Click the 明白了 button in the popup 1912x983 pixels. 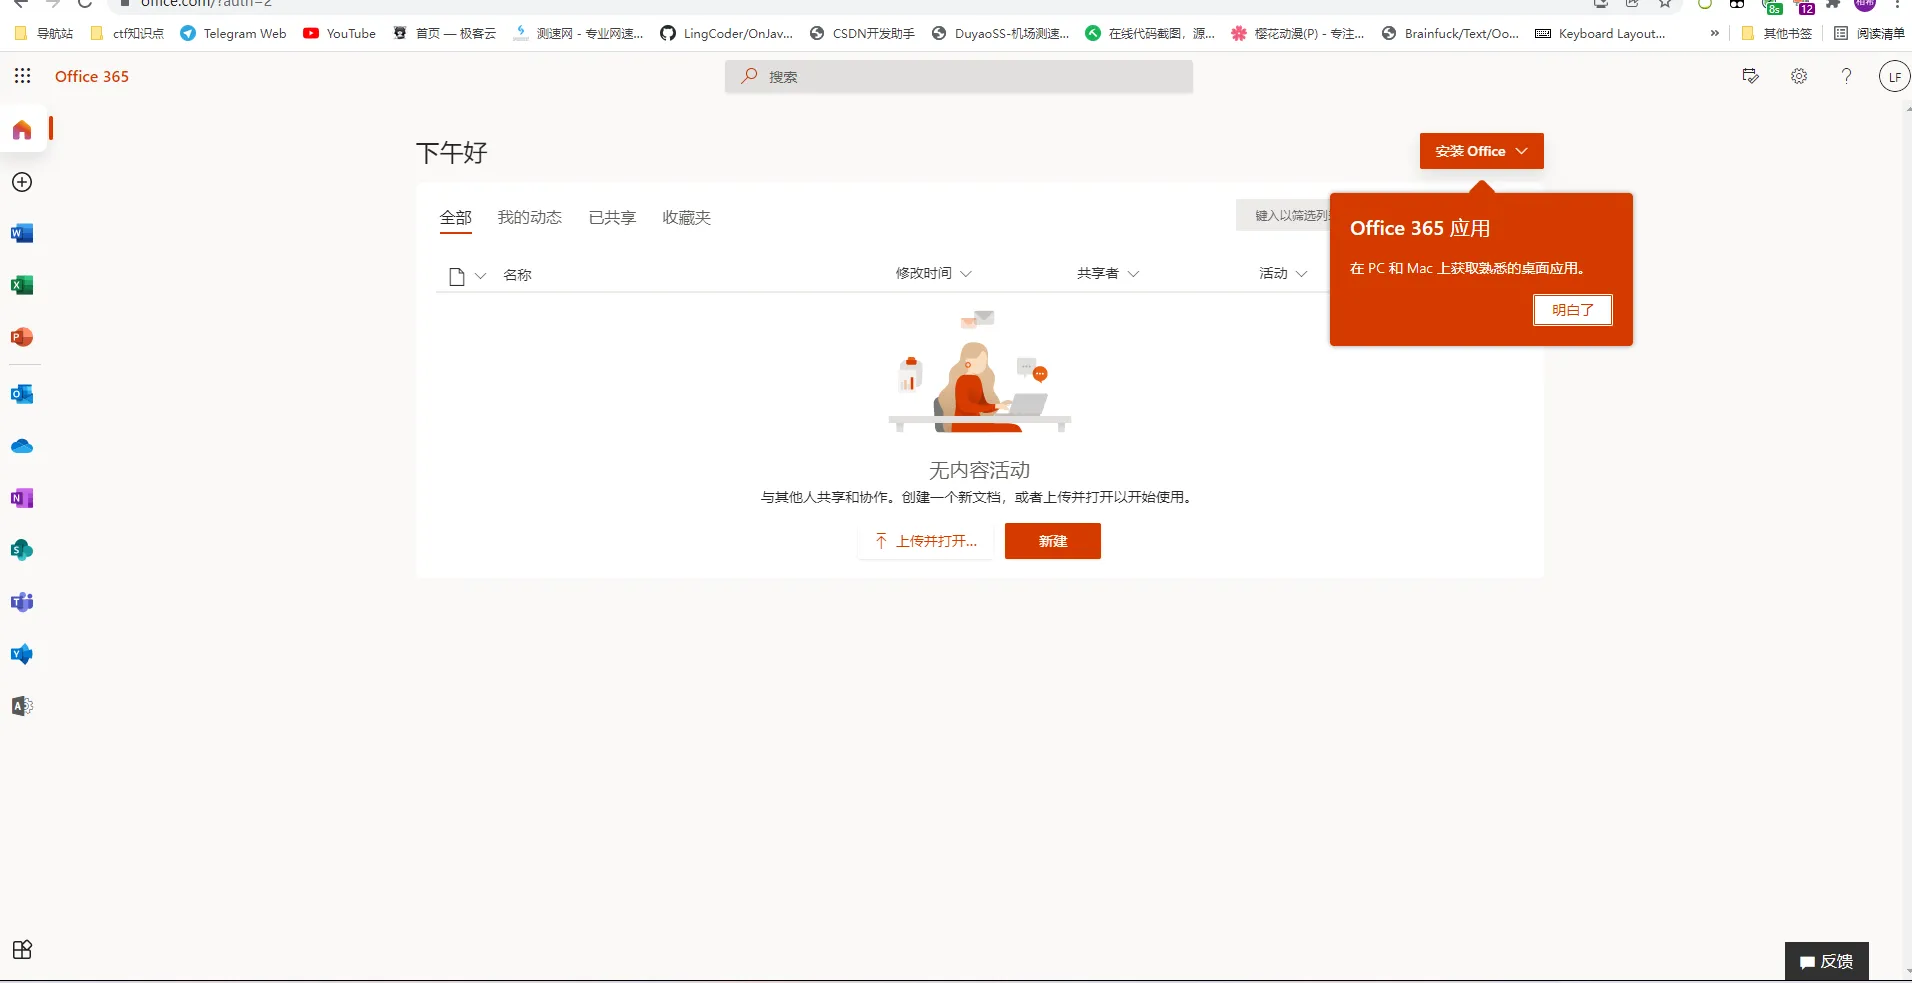coord(1571,310)
